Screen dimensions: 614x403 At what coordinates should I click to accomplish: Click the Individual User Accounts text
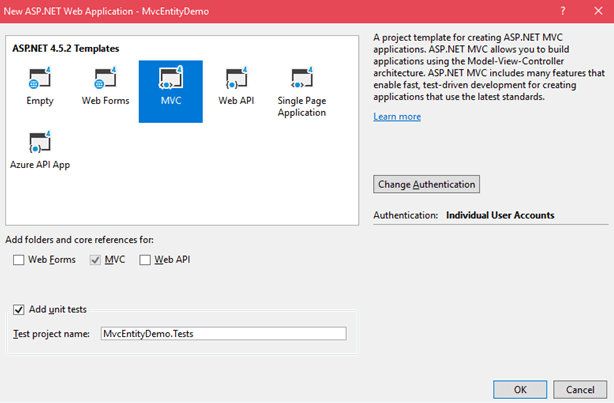point(500,215)
